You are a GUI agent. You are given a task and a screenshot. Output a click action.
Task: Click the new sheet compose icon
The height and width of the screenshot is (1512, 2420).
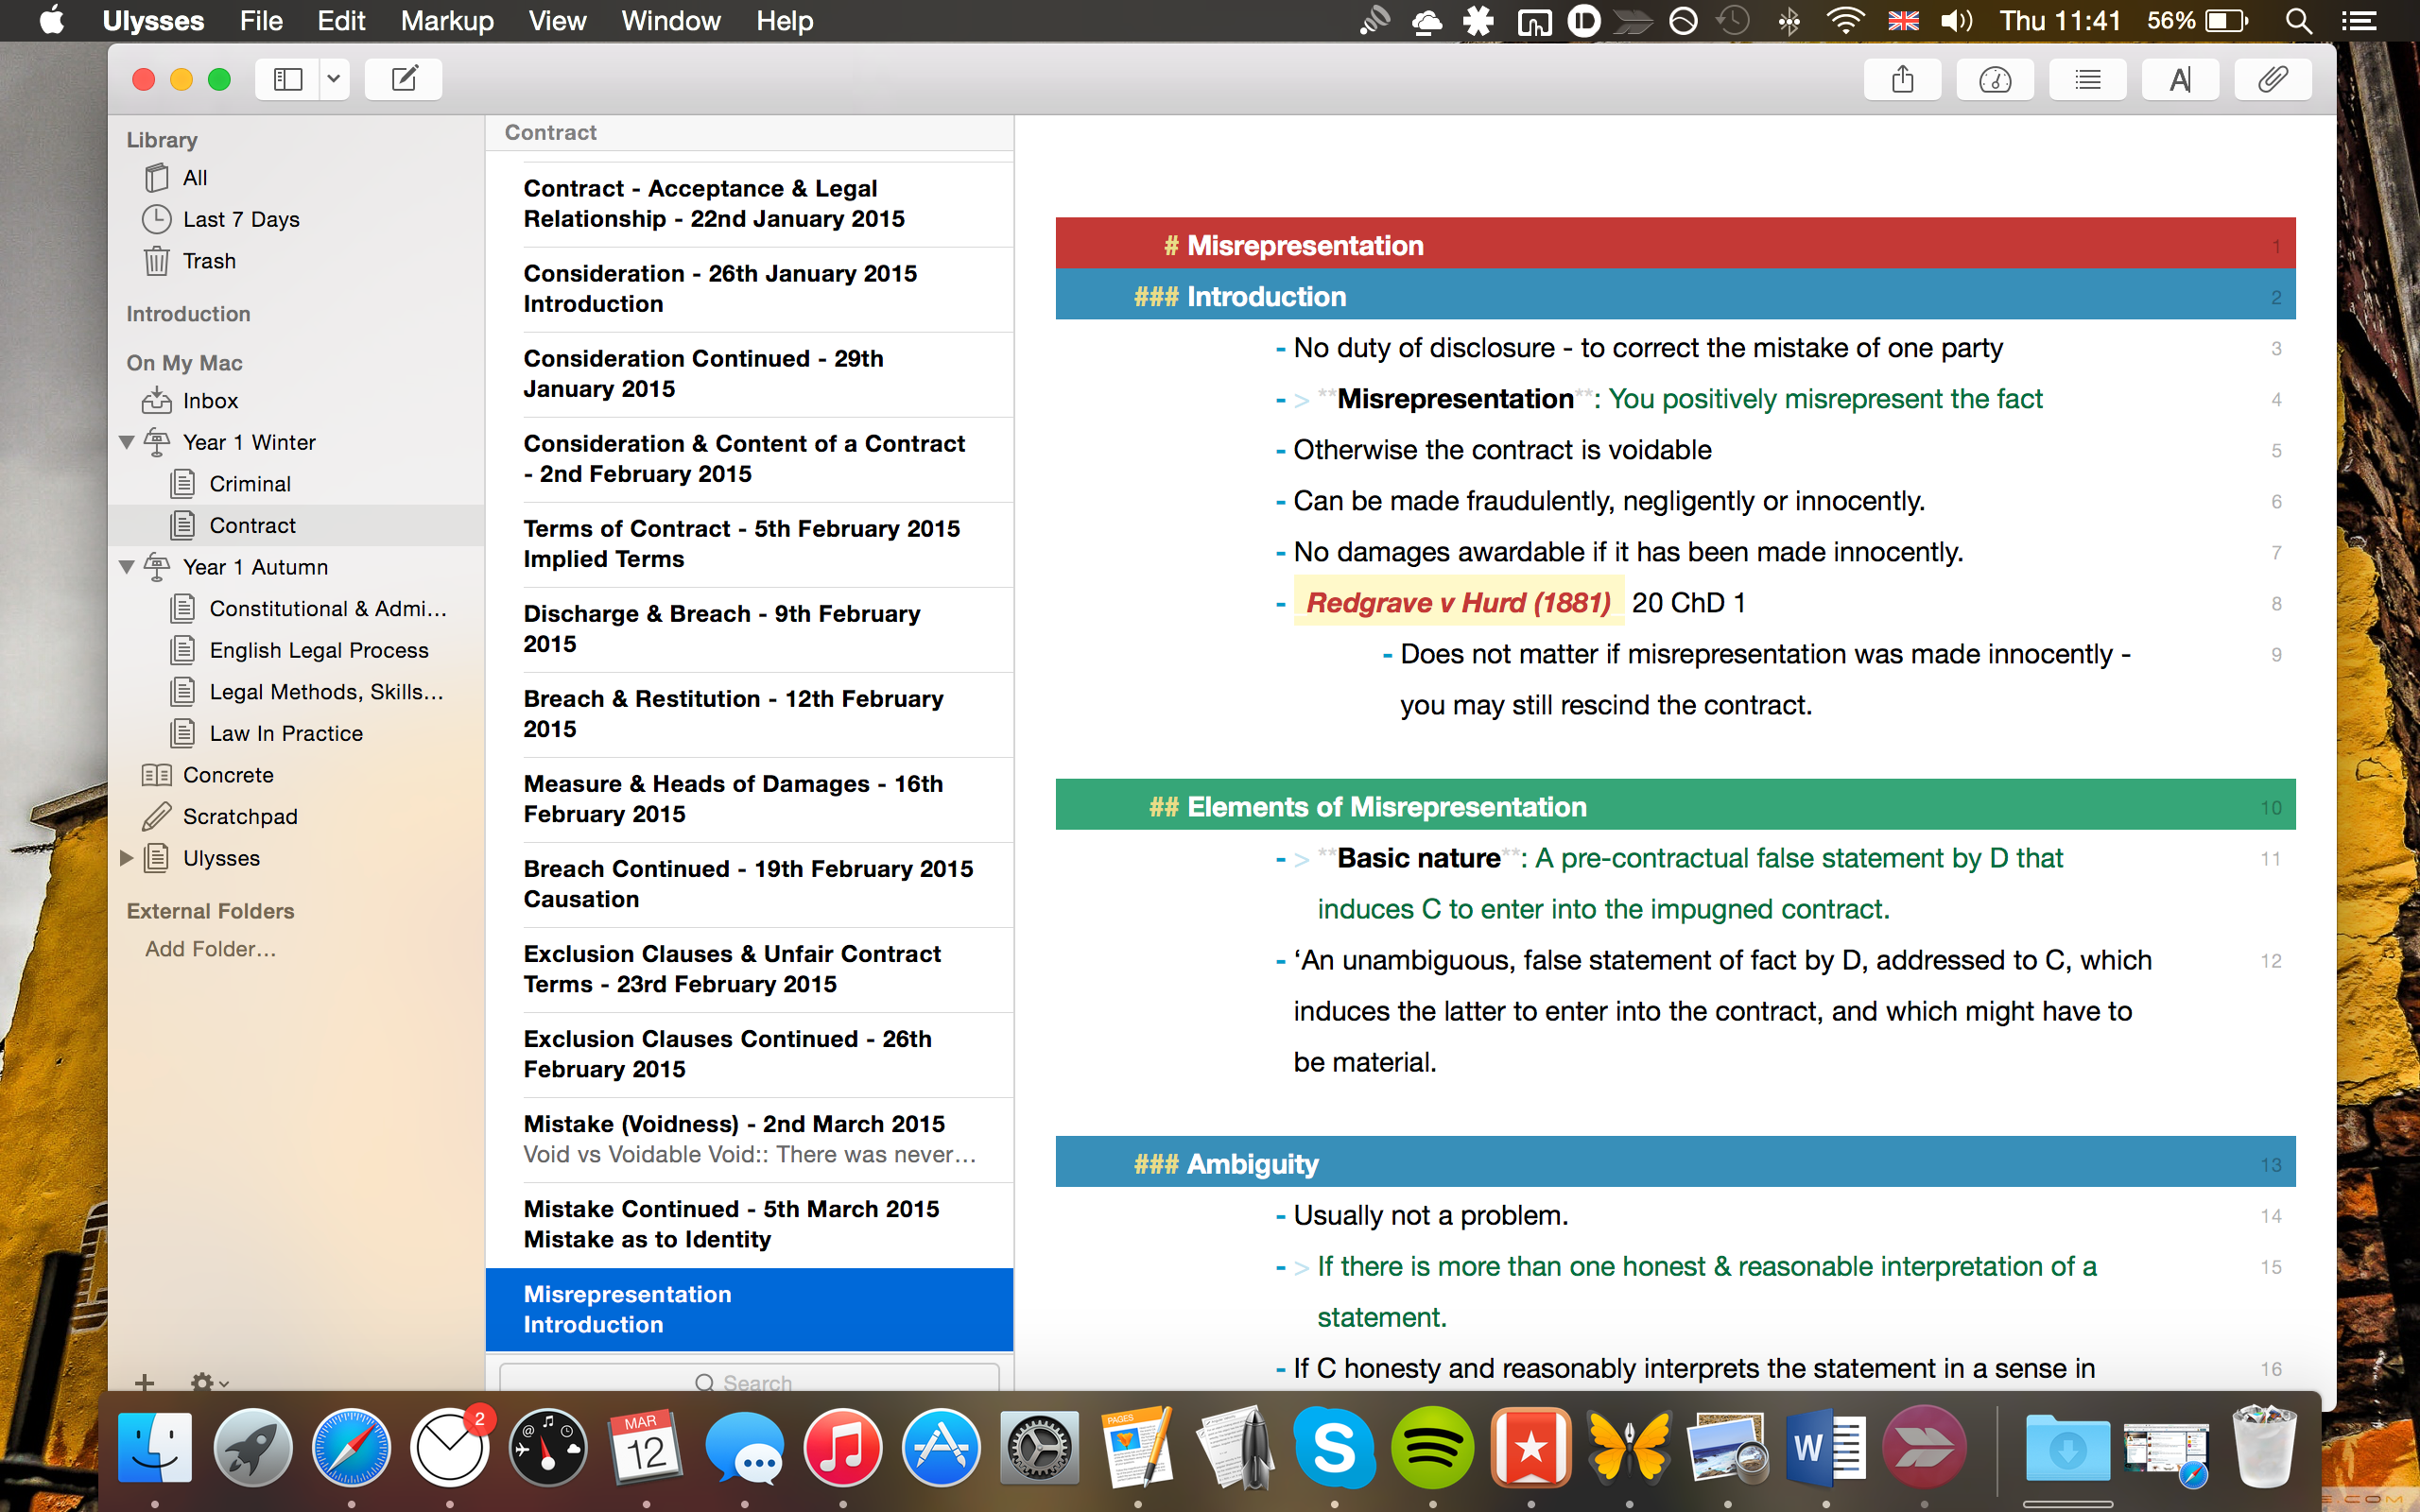tap(404, 79)
